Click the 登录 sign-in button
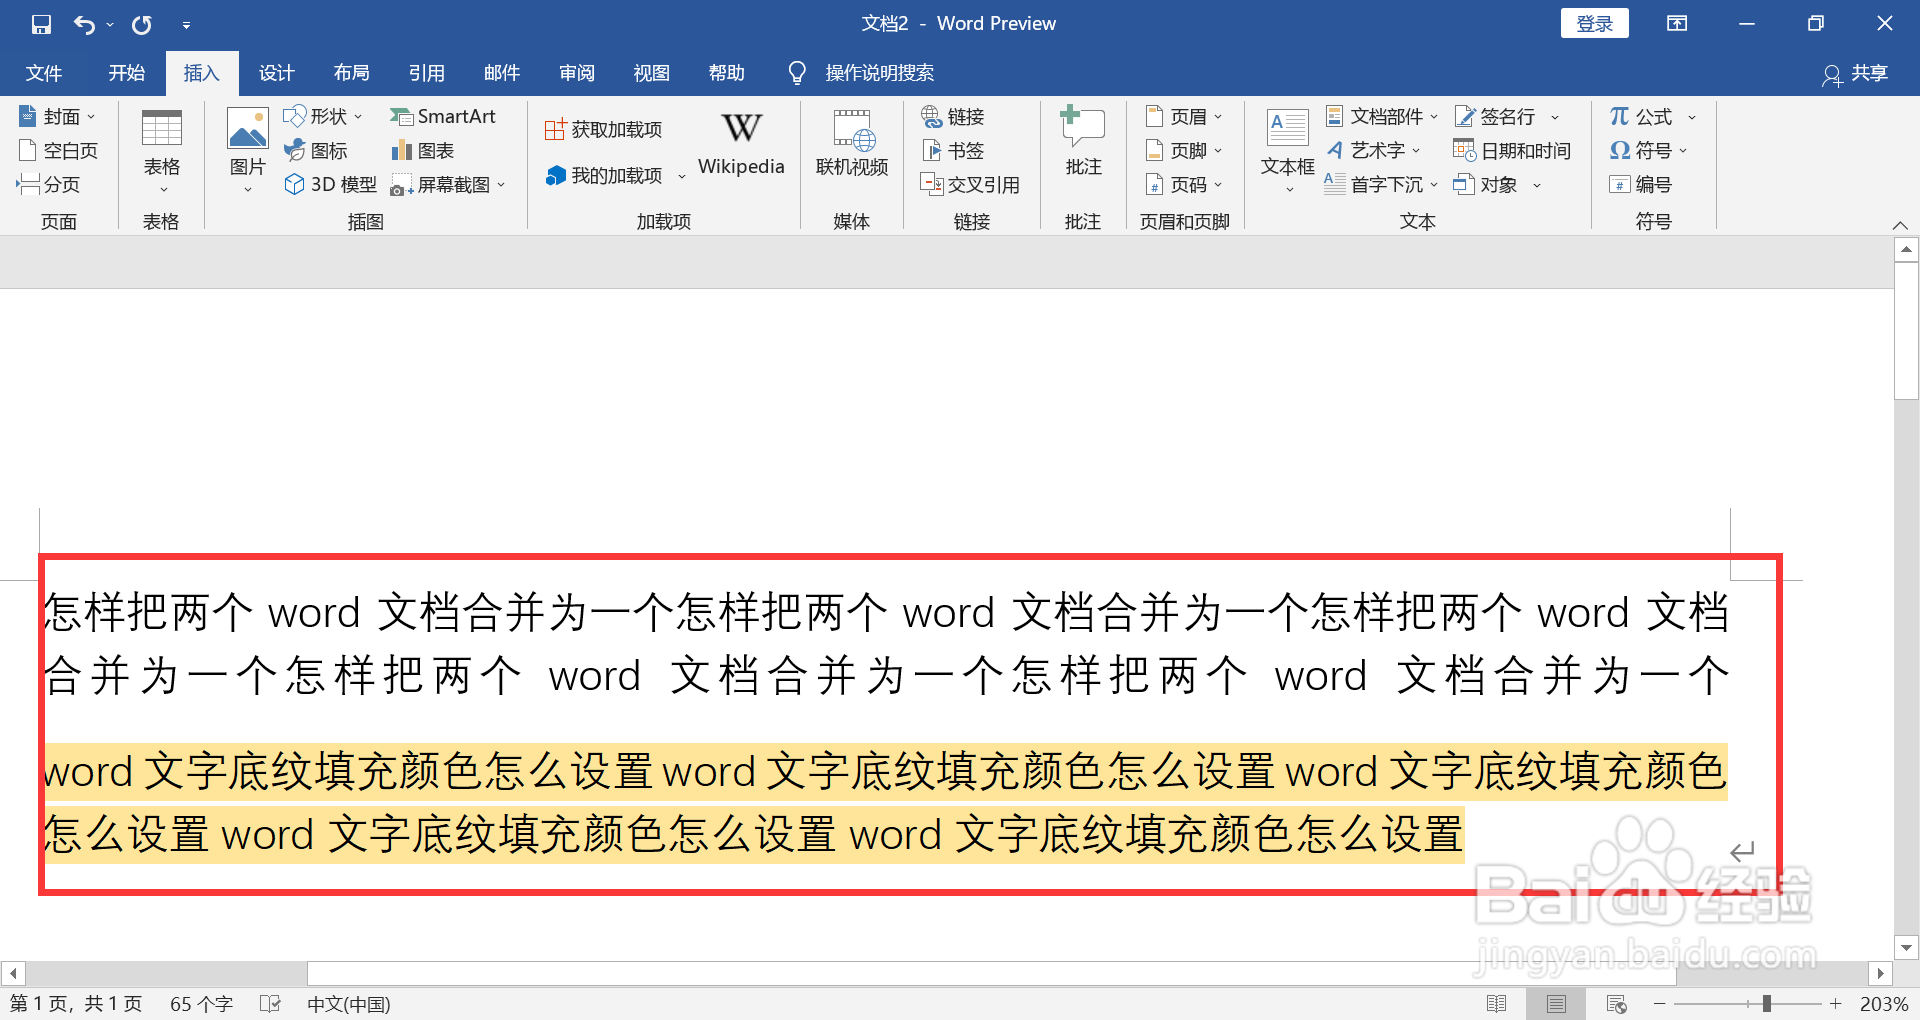Screen dimensions: 1920x1020 (x=1594, y=24)
